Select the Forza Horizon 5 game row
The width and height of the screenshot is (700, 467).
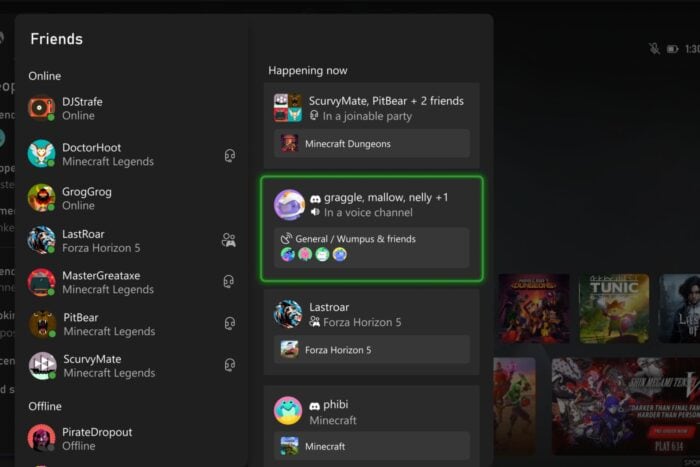[x=371, y=350]
